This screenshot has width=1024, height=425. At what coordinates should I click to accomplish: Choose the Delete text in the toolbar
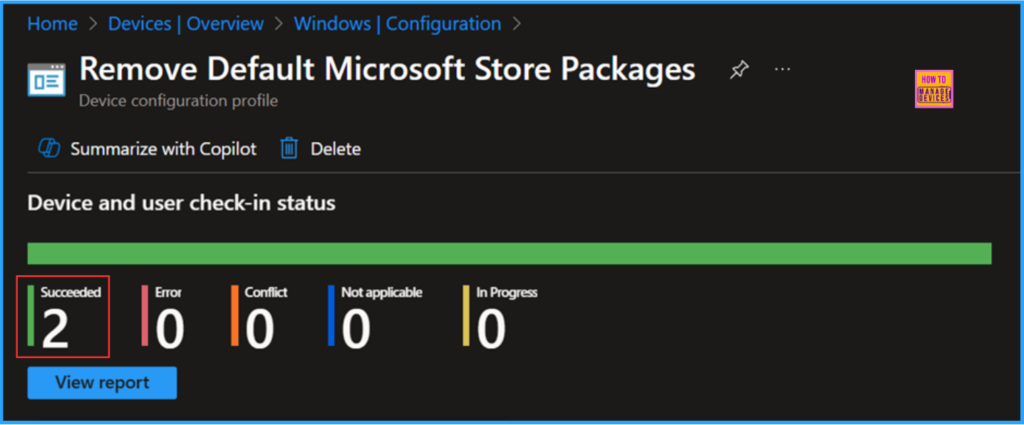coord(336,149)
